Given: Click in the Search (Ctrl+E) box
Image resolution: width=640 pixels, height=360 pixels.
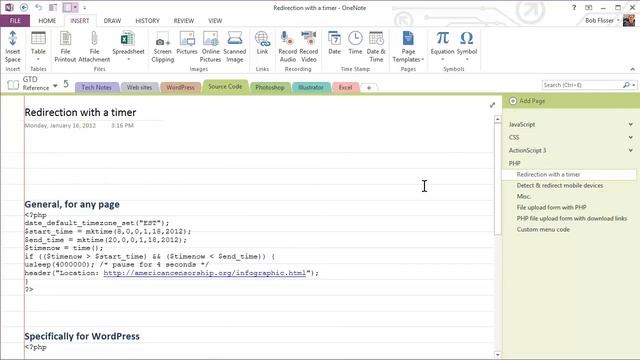Looking at the screenshot, I should [x=582, y=85].
